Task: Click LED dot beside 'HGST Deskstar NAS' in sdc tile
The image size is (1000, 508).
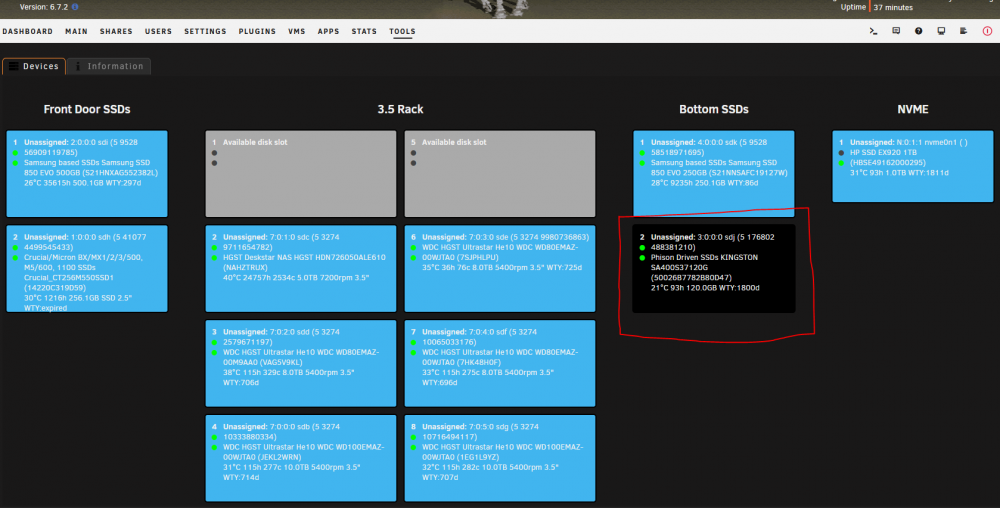Action: coord(214,258)
